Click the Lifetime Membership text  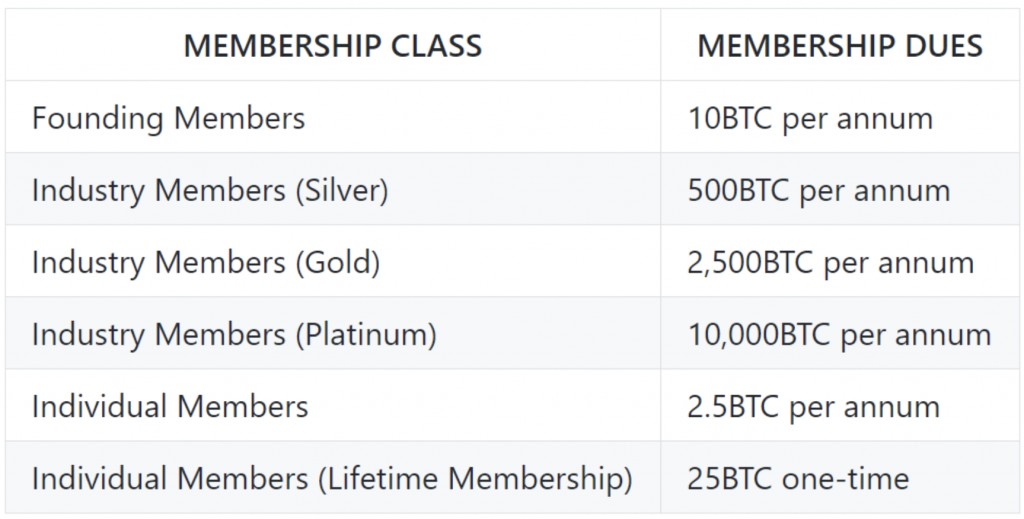click(474, 478)
